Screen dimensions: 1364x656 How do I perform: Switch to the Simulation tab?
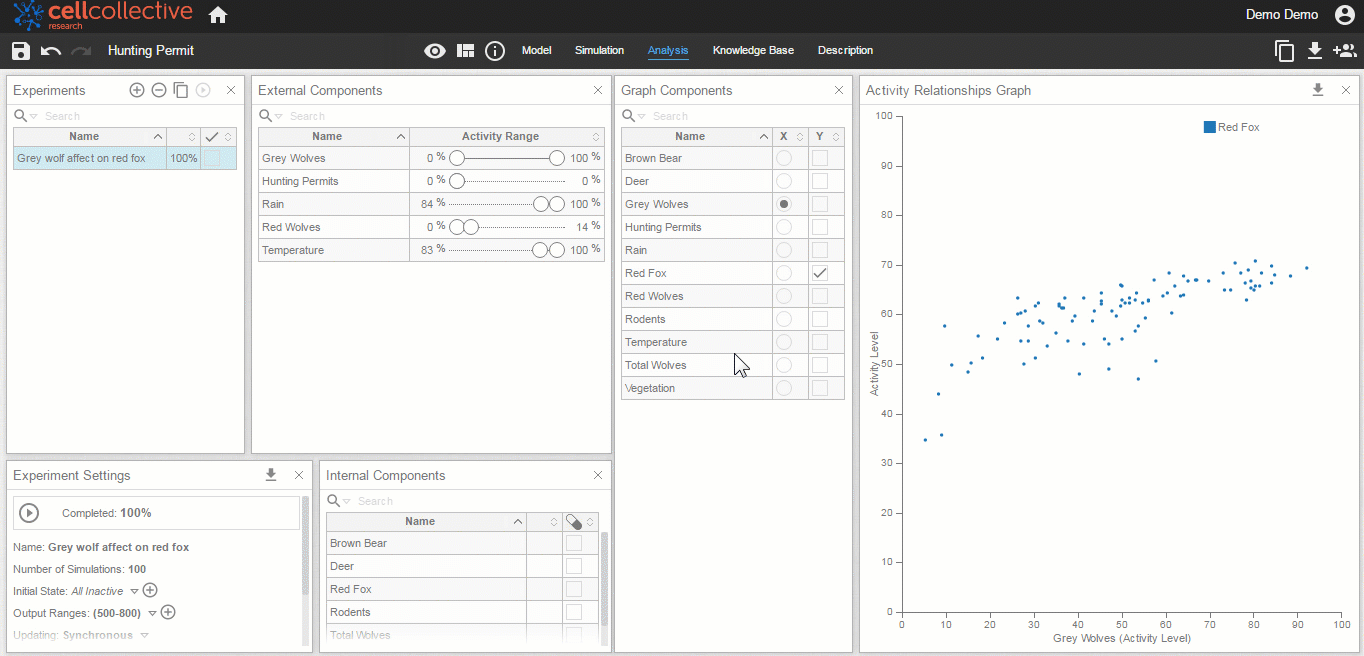(599, 51)
